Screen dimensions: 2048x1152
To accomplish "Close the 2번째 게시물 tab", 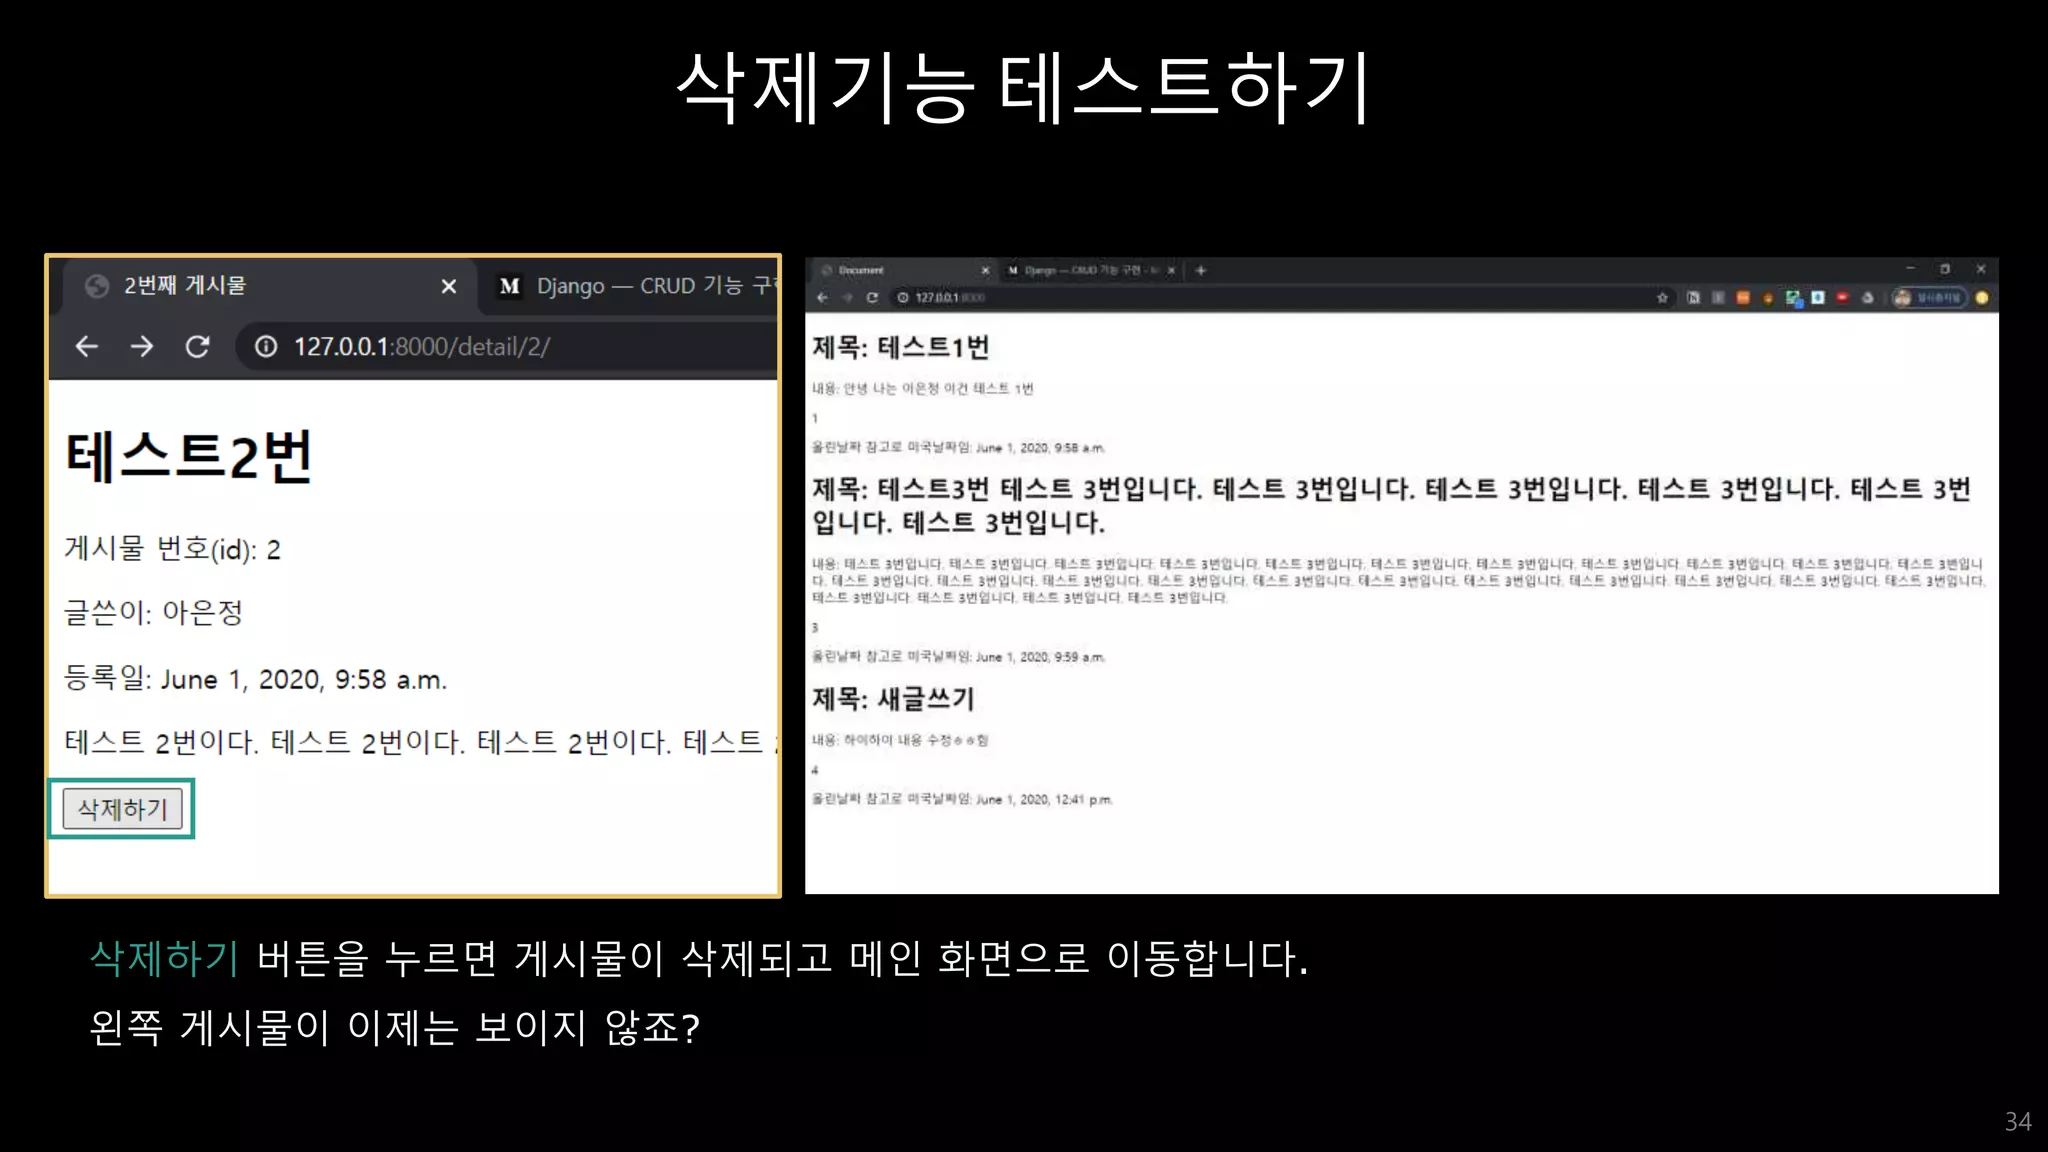I will 449,286.
